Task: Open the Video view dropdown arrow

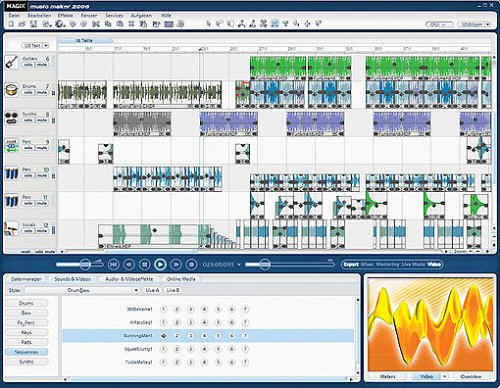Action: 444,376
